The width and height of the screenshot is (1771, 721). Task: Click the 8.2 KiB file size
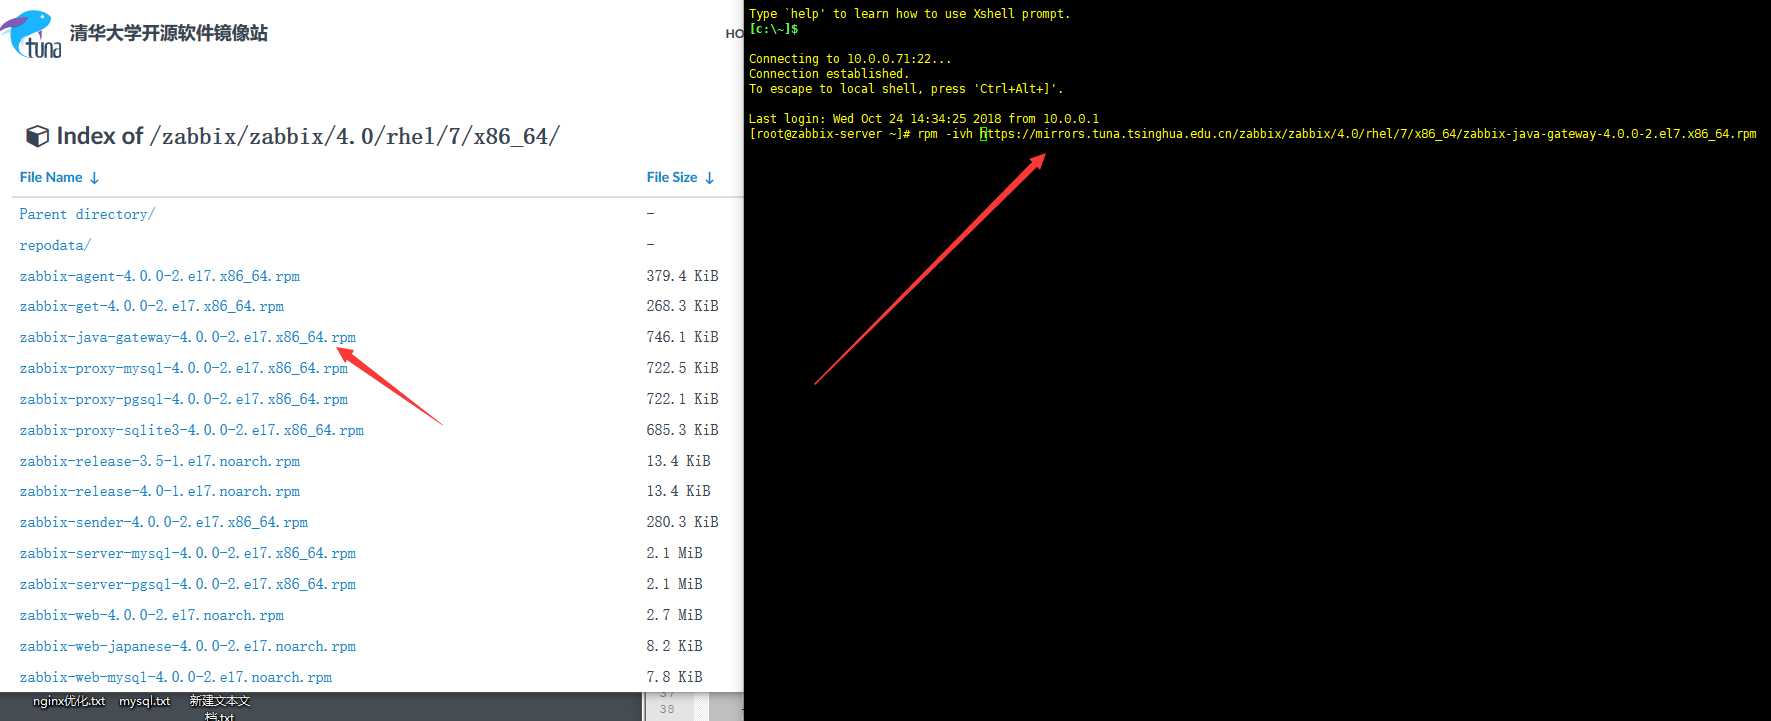pos(674,646)
